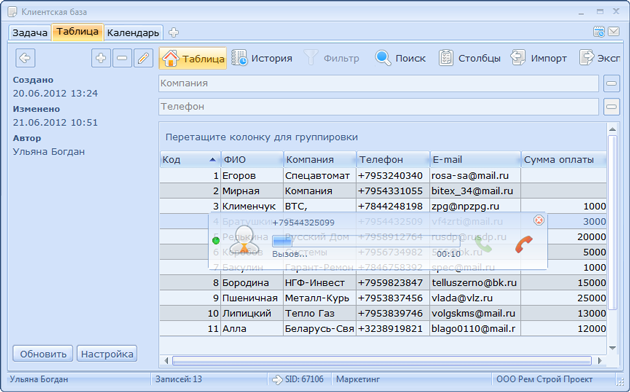This screenshot has height=392, width=630.
Task: Select the Таблица tab
Action: (77, 32)
